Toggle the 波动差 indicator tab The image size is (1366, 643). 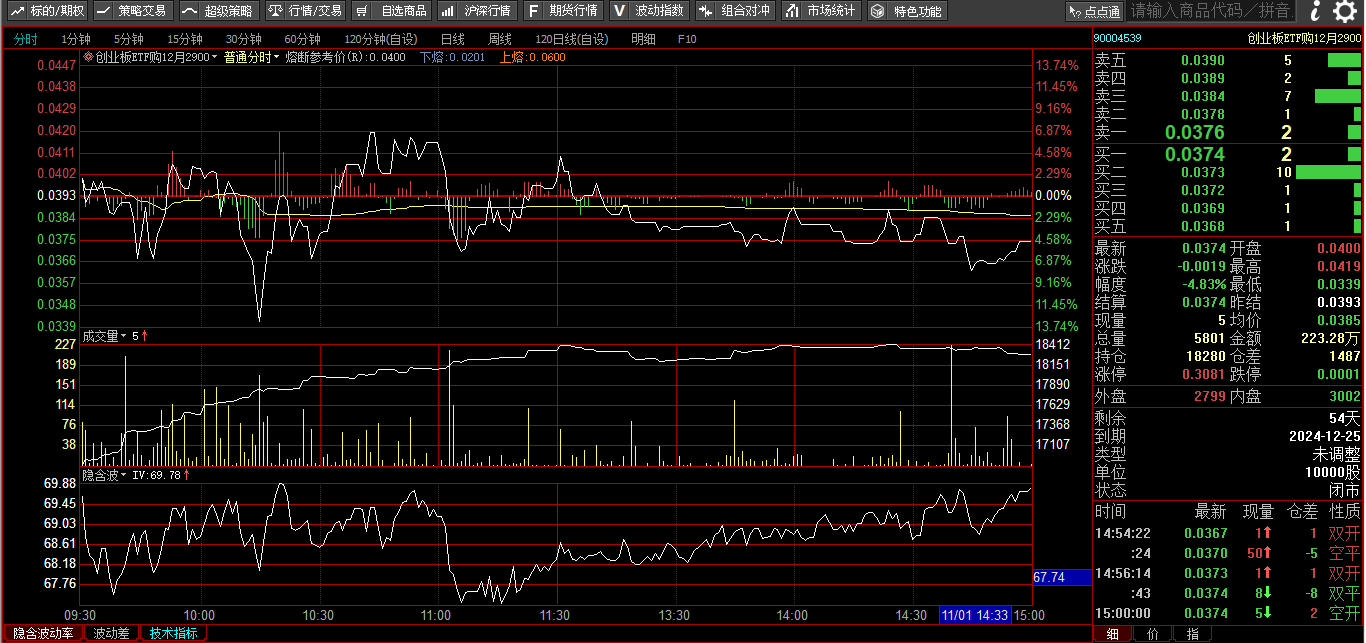coord(111,633)
